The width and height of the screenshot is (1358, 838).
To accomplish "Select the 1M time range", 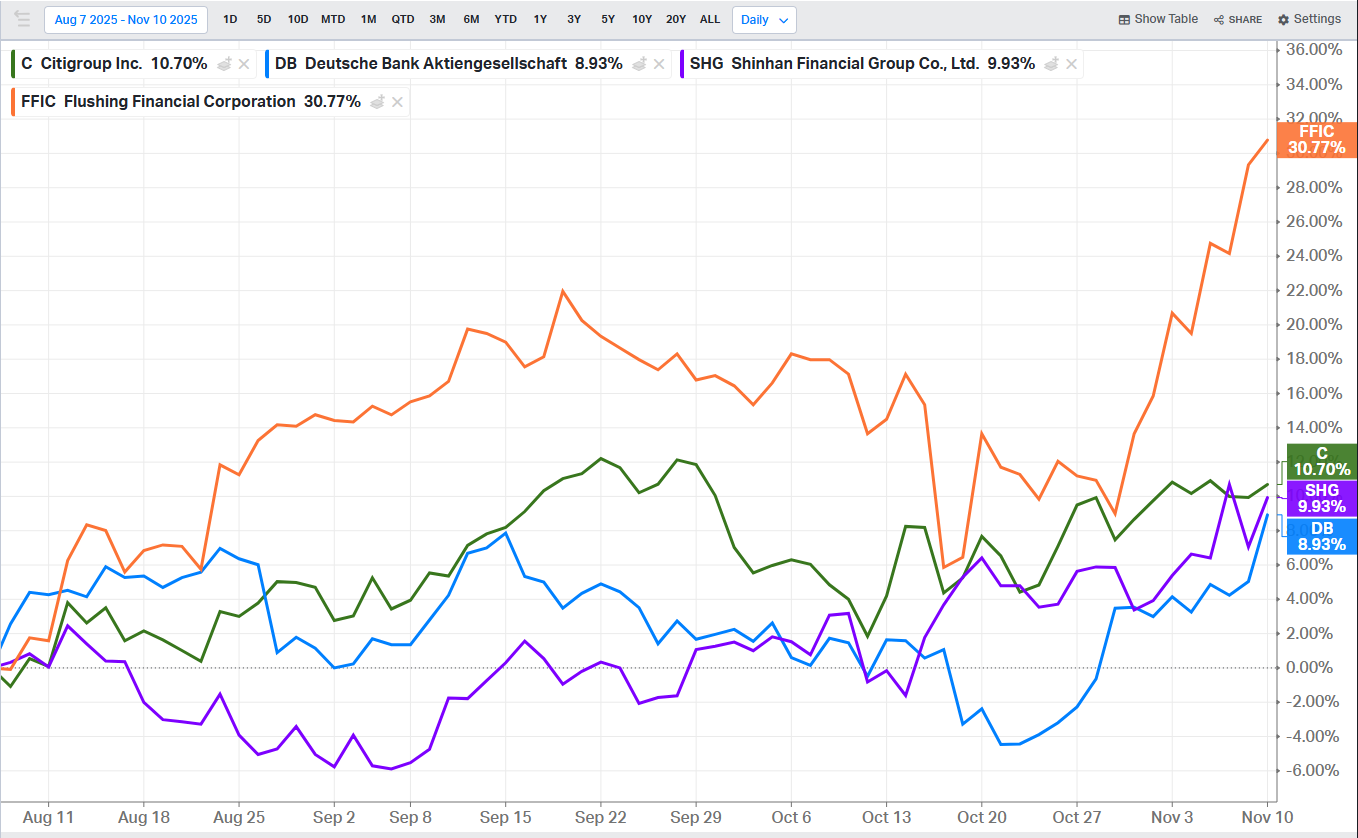I will (369, 19).
